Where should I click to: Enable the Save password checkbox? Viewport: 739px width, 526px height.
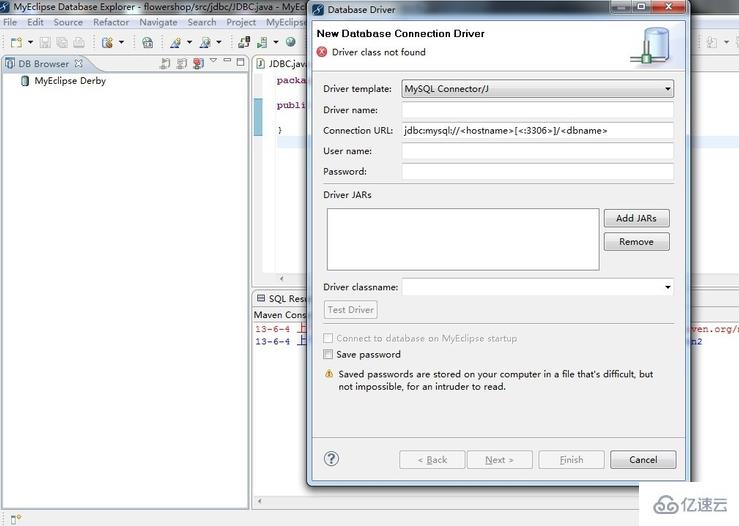(x=328, y=354)
